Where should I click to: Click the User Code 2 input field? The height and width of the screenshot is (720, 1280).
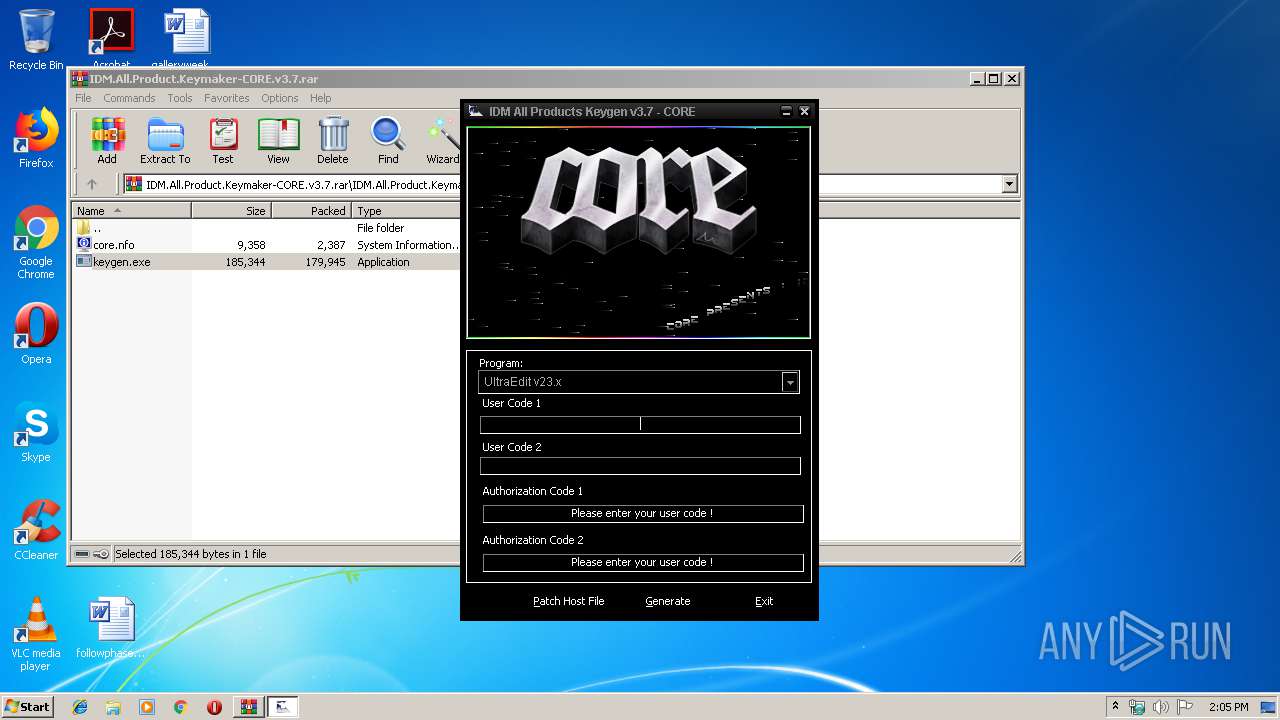pyautogui.click(x=640, y=466)
